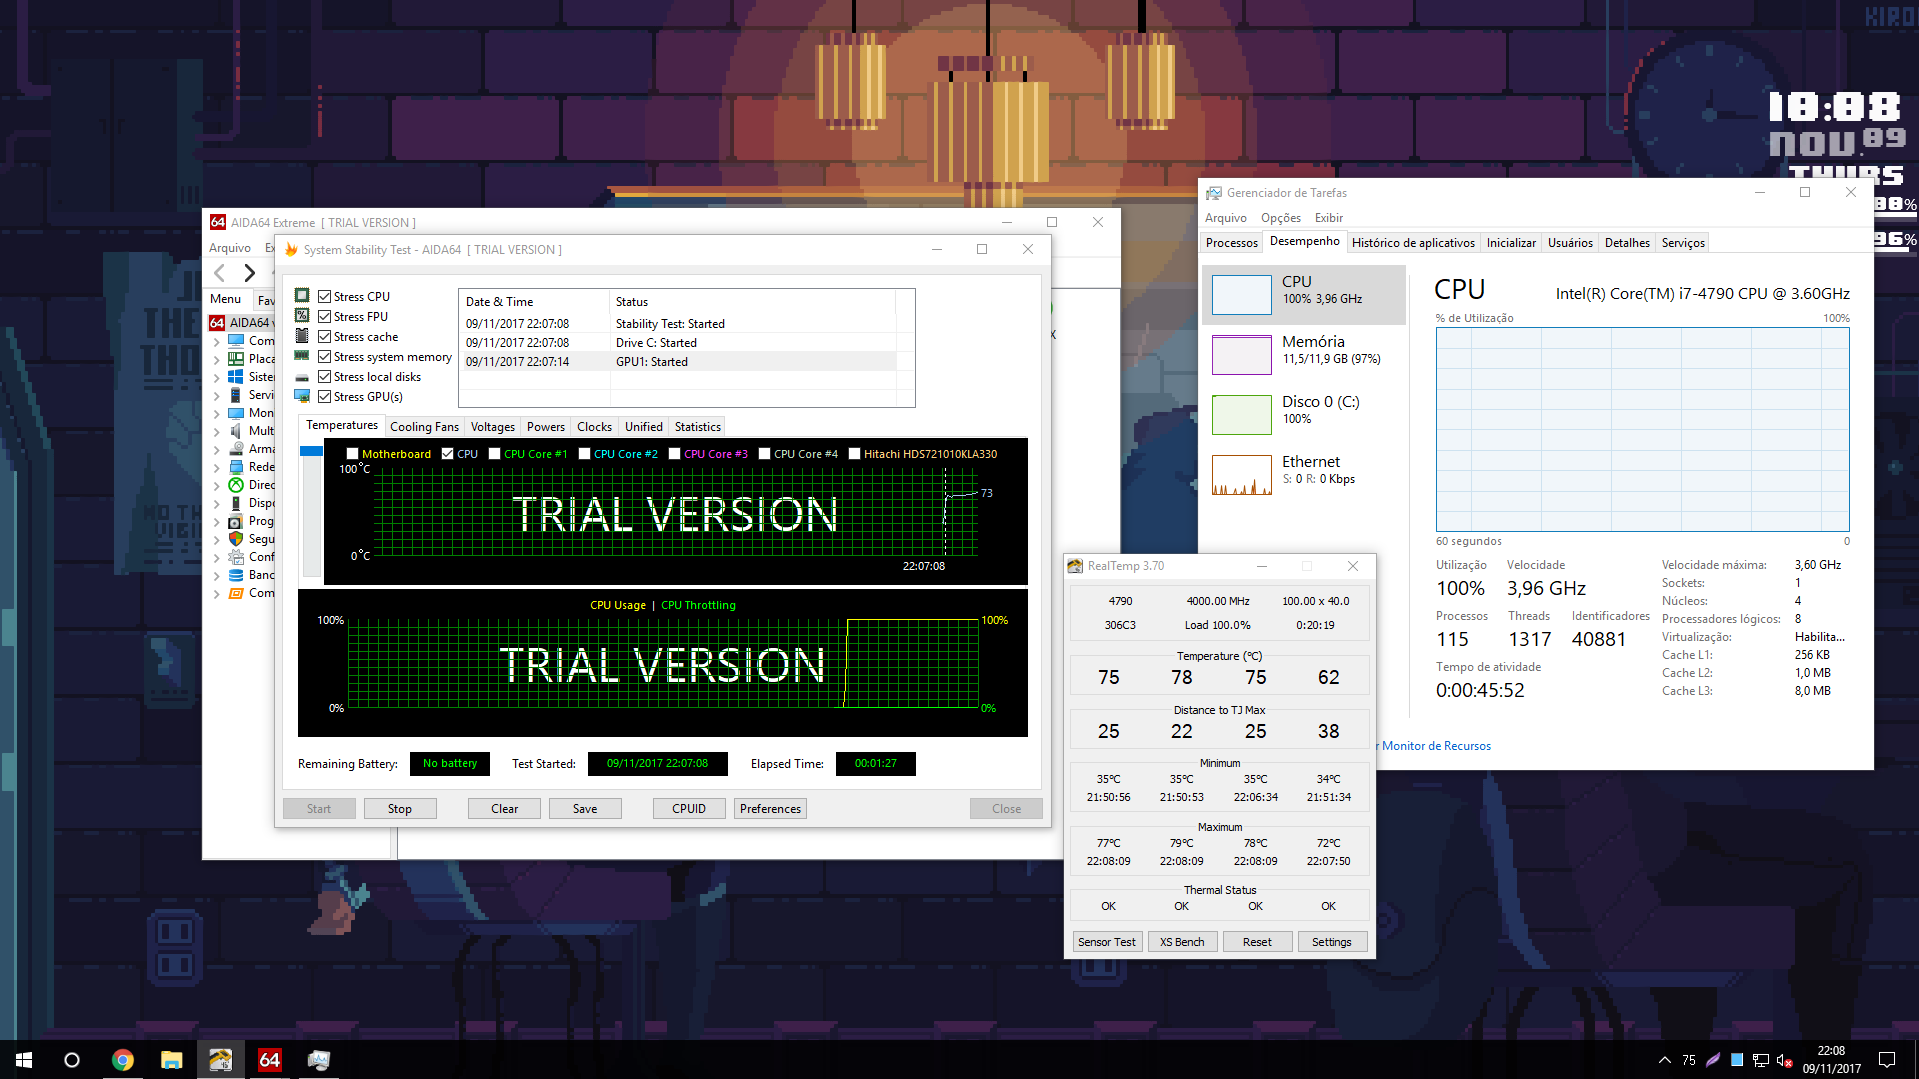Open the Windows Start menu
1919x1079 pixels.
tap(24, 1060)
